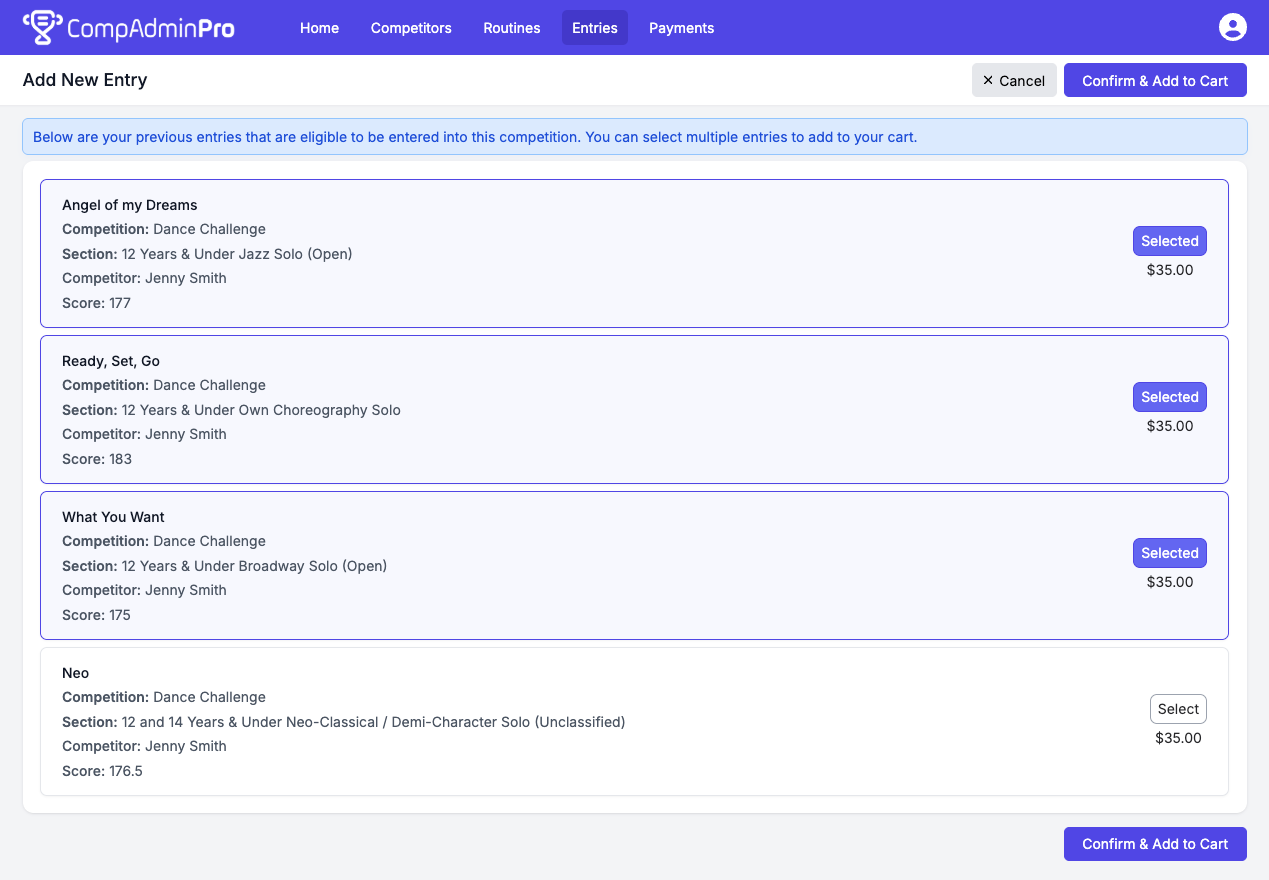Deselect the Angel of my Dreams entry
This screenshot has height=880, width=1269.
pyautogui.click(x=1169, y=241)
